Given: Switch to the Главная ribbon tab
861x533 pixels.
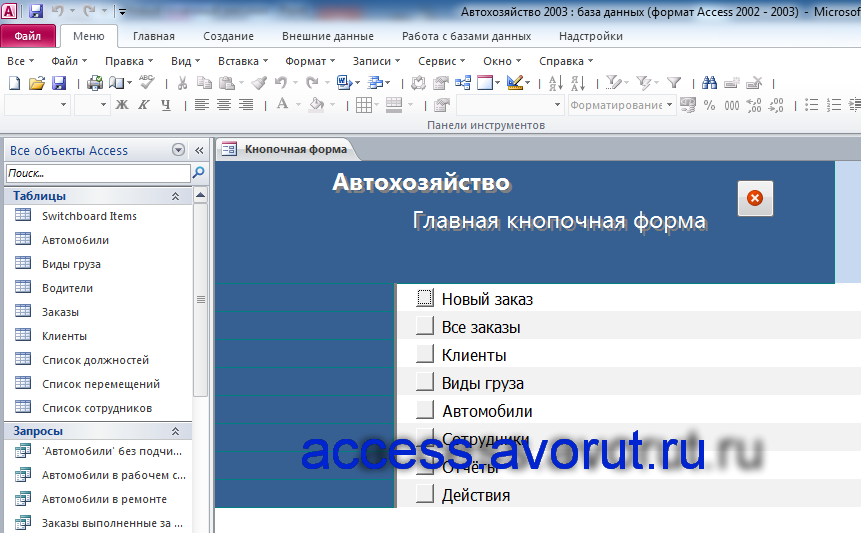Looking at the screenshot, I should 154,36.
